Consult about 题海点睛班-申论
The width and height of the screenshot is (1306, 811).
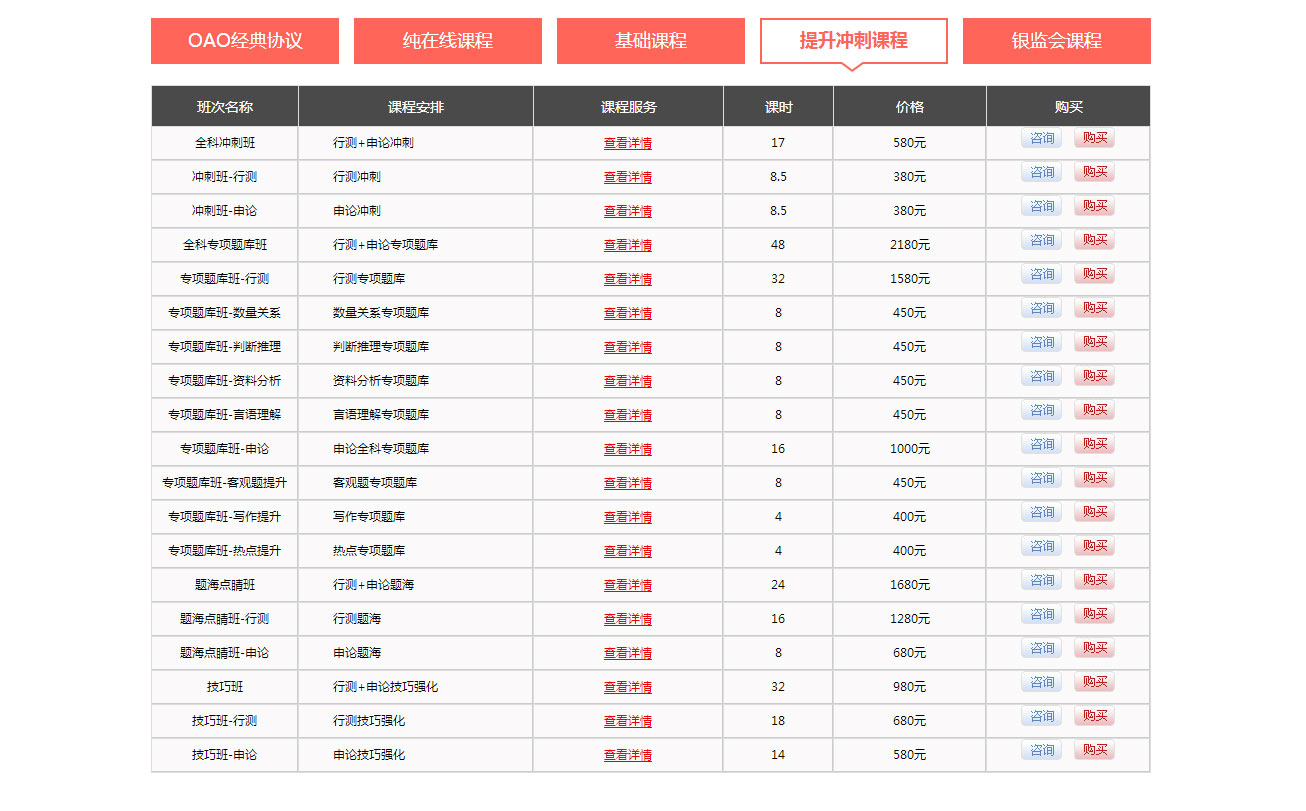click(1042, 648)
